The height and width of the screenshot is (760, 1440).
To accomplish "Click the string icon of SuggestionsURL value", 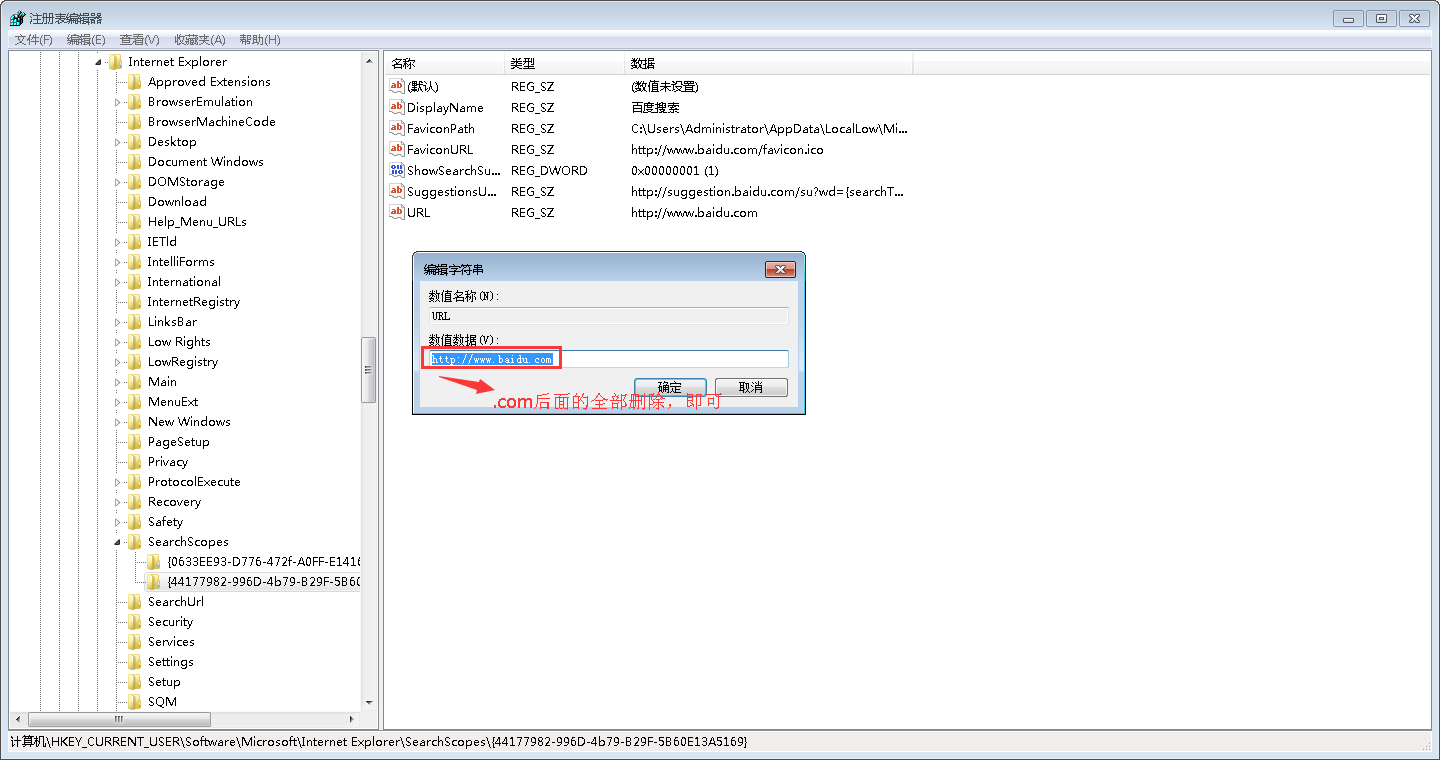I will (x=397, y=191).
